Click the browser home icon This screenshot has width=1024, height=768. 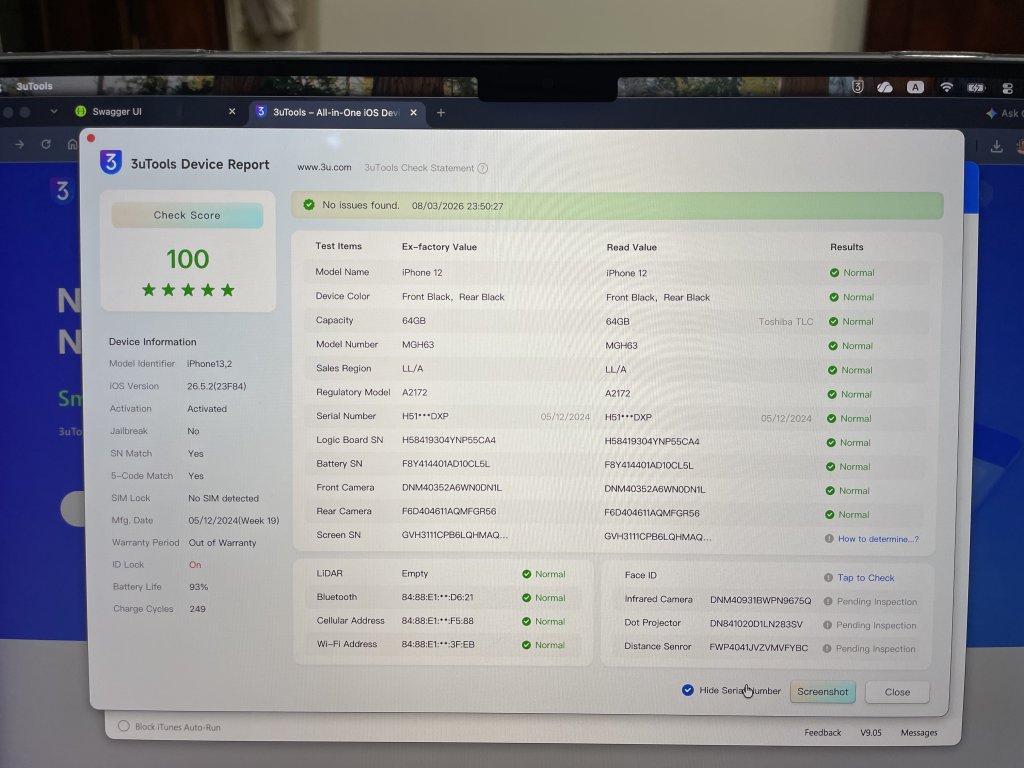pyautogui.click(x=72, y=144)
